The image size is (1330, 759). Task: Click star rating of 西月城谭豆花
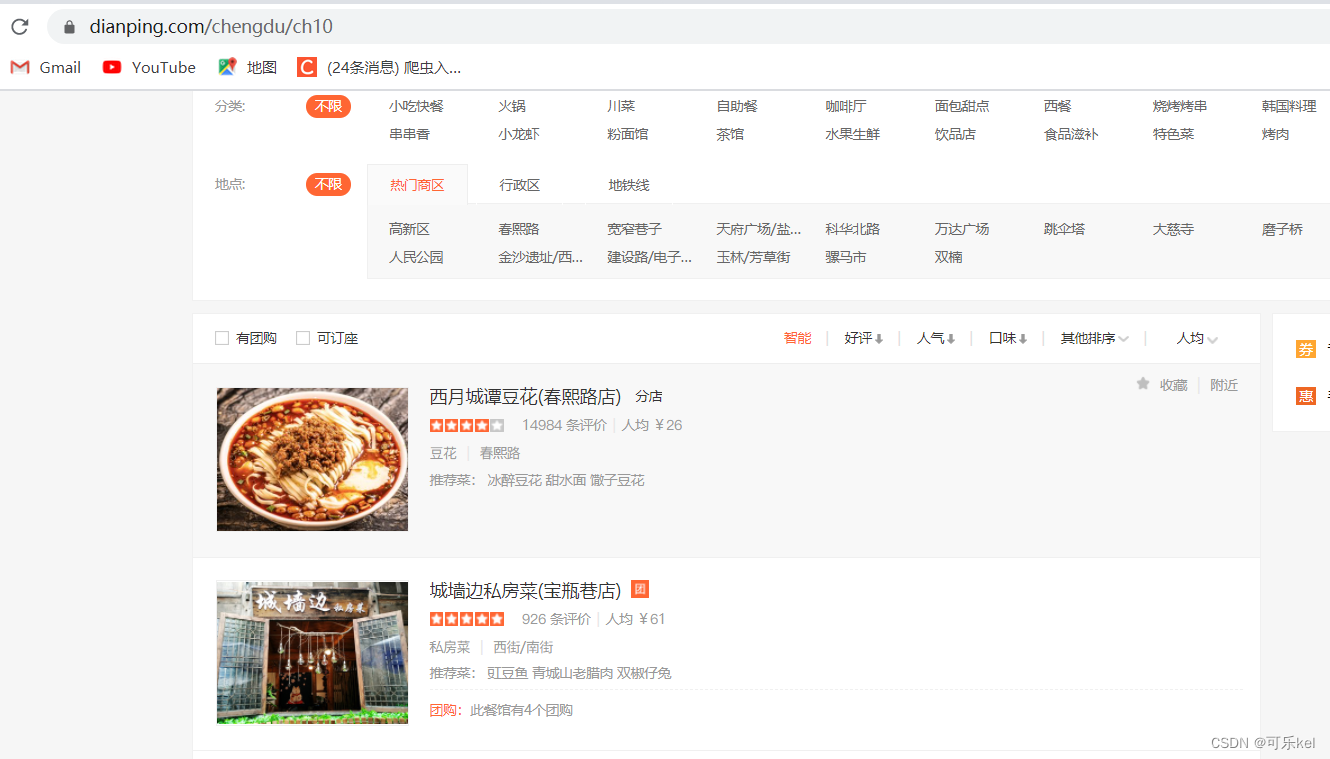click(x=467, y=425)
